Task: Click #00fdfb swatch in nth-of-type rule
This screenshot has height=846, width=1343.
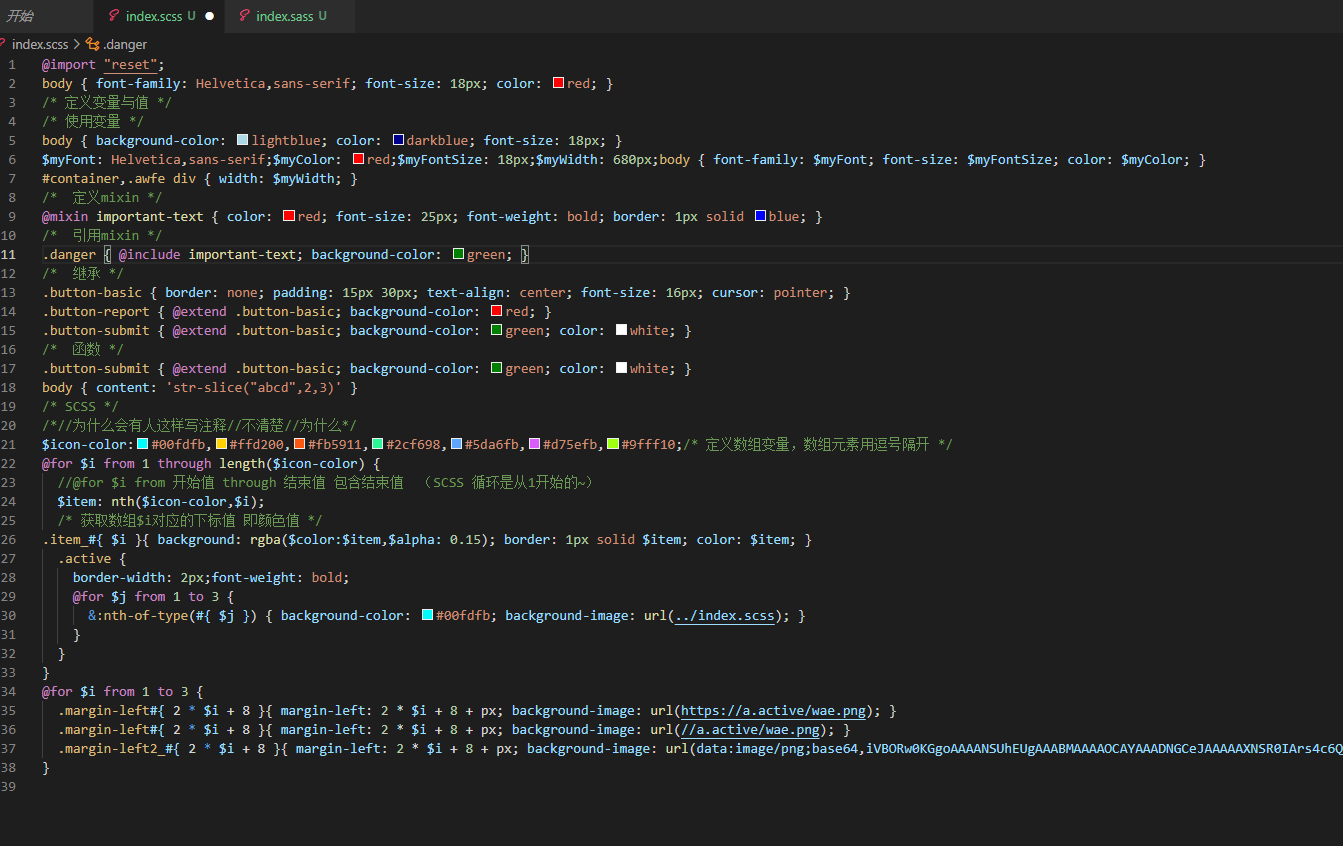Action: click(x=428, y=616)
